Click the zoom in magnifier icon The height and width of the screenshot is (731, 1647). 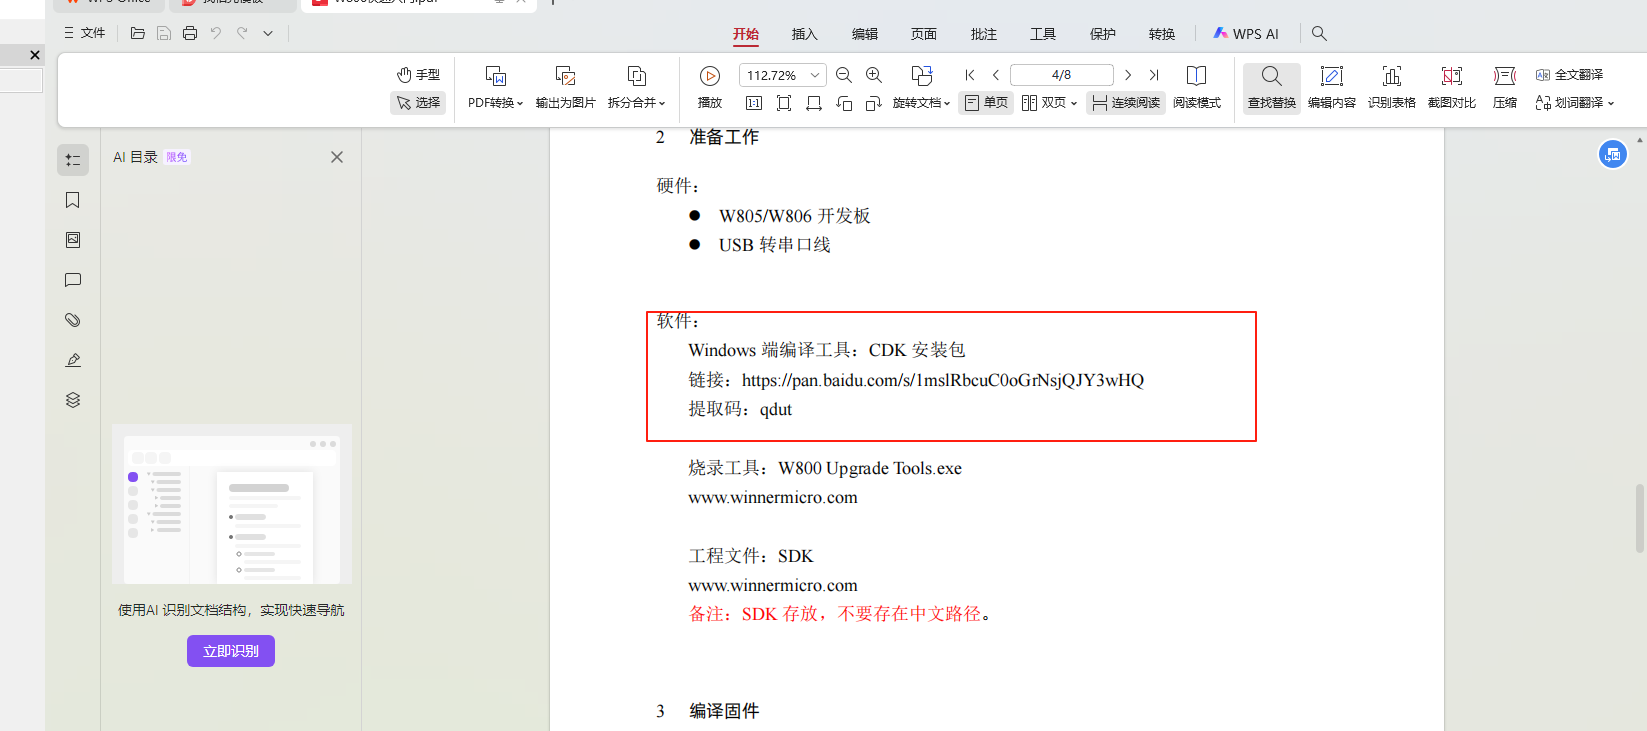tap(874, 75)
